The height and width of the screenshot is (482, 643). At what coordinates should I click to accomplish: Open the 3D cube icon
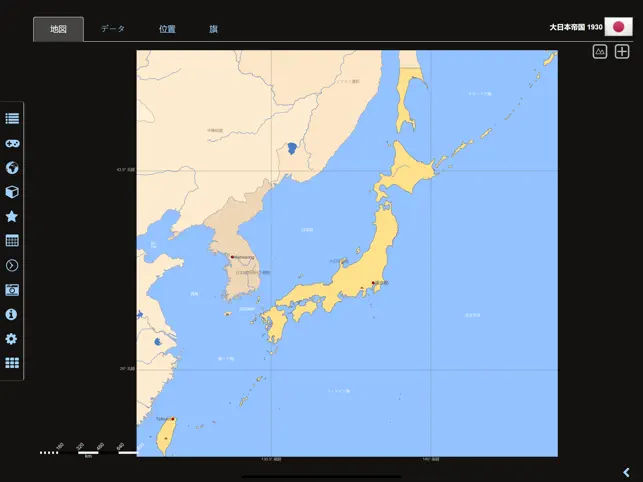(x=12, y=192)
